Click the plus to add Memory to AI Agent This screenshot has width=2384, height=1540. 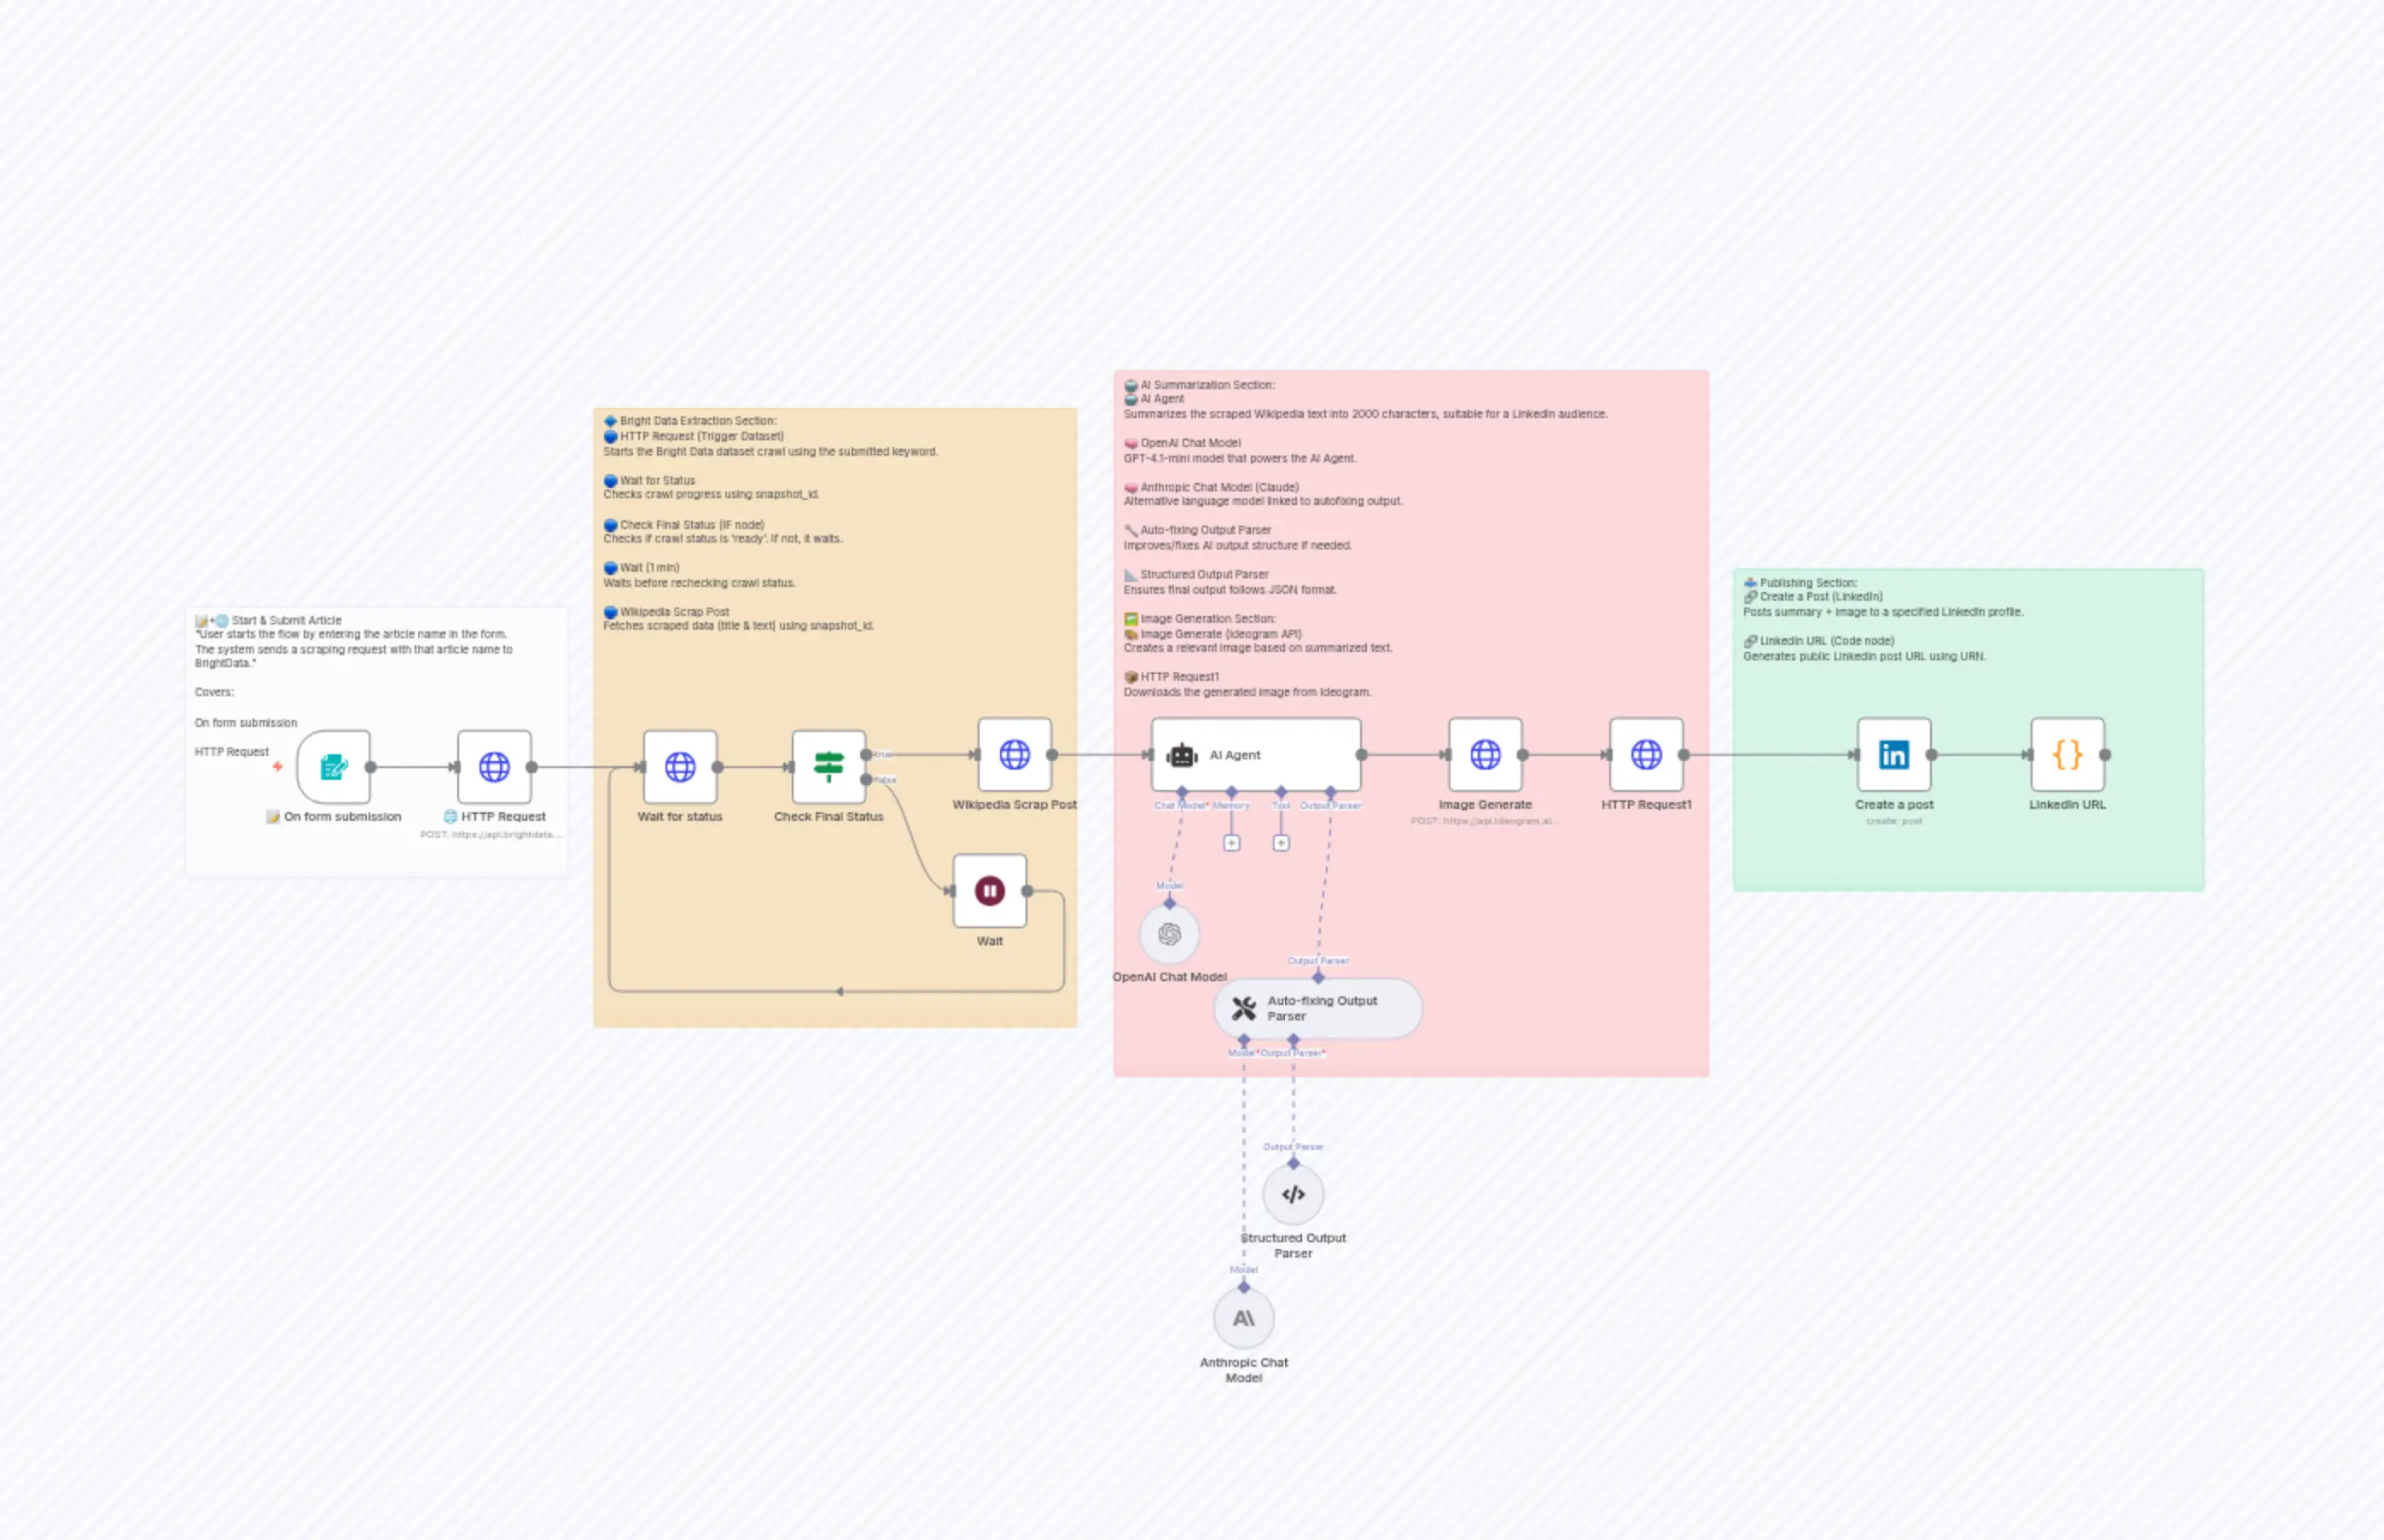[1232, 843]
